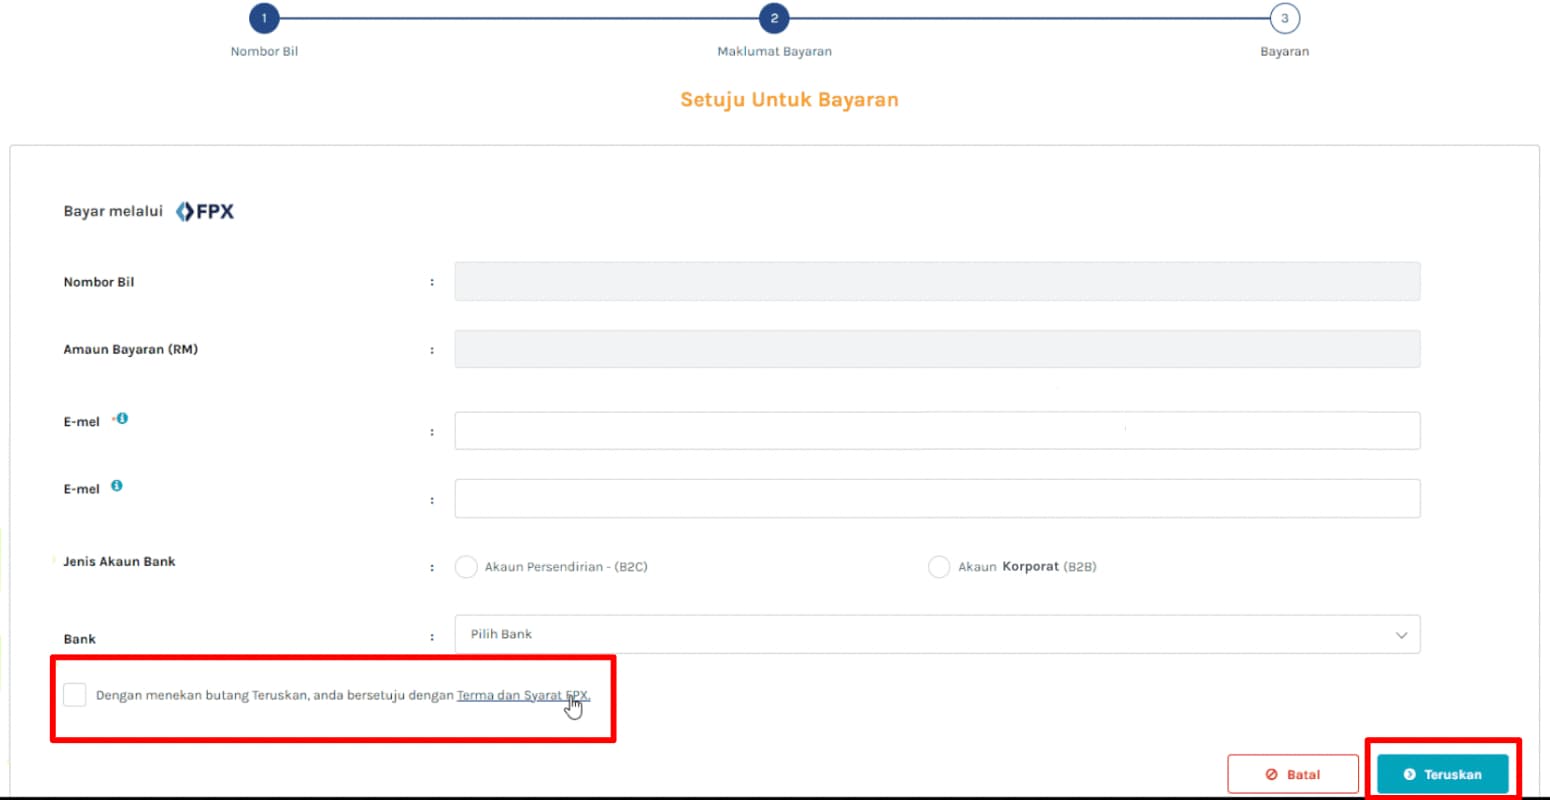This screenshot has width=1550, height=800.
Task: Select Akaun Korporat (B2B) radio button
Action: [x=939, y=567]
